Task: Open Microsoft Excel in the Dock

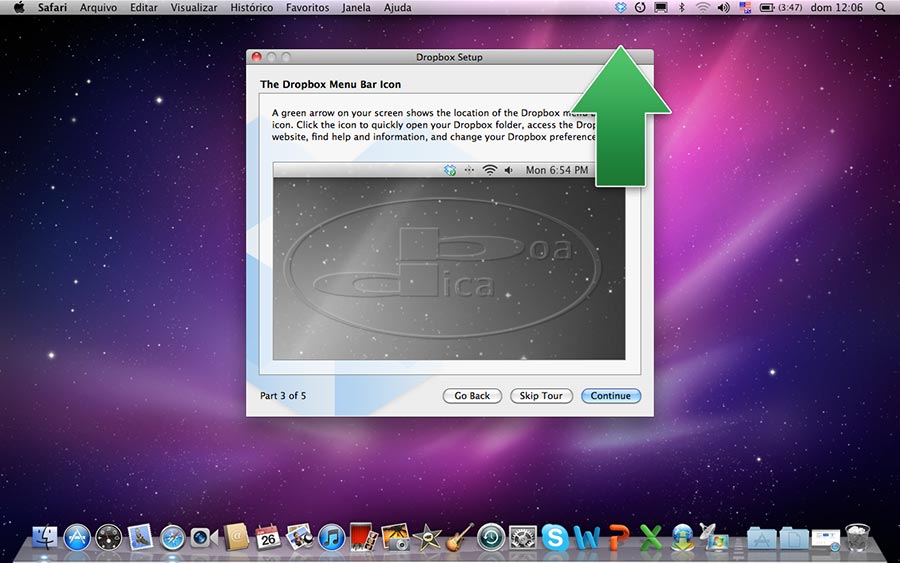Action: tap(651, 538)
